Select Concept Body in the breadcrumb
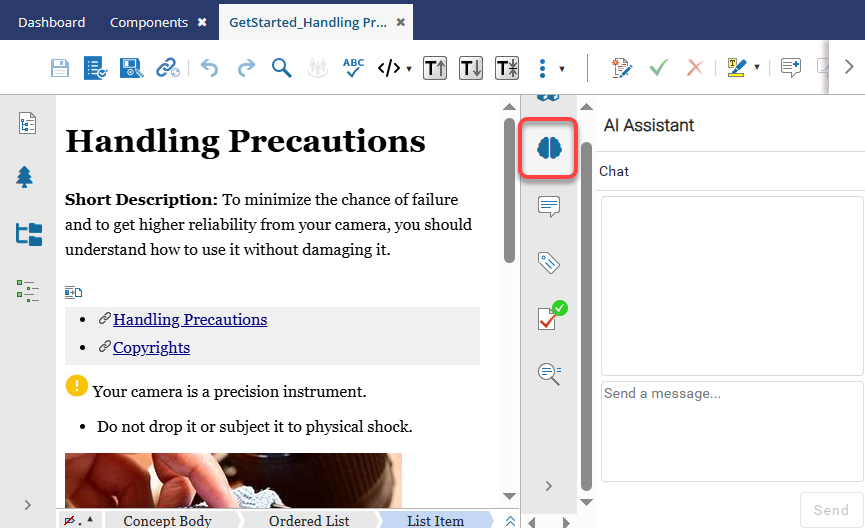The width and height of the screenshot is (865, 528). click(167, 520)
